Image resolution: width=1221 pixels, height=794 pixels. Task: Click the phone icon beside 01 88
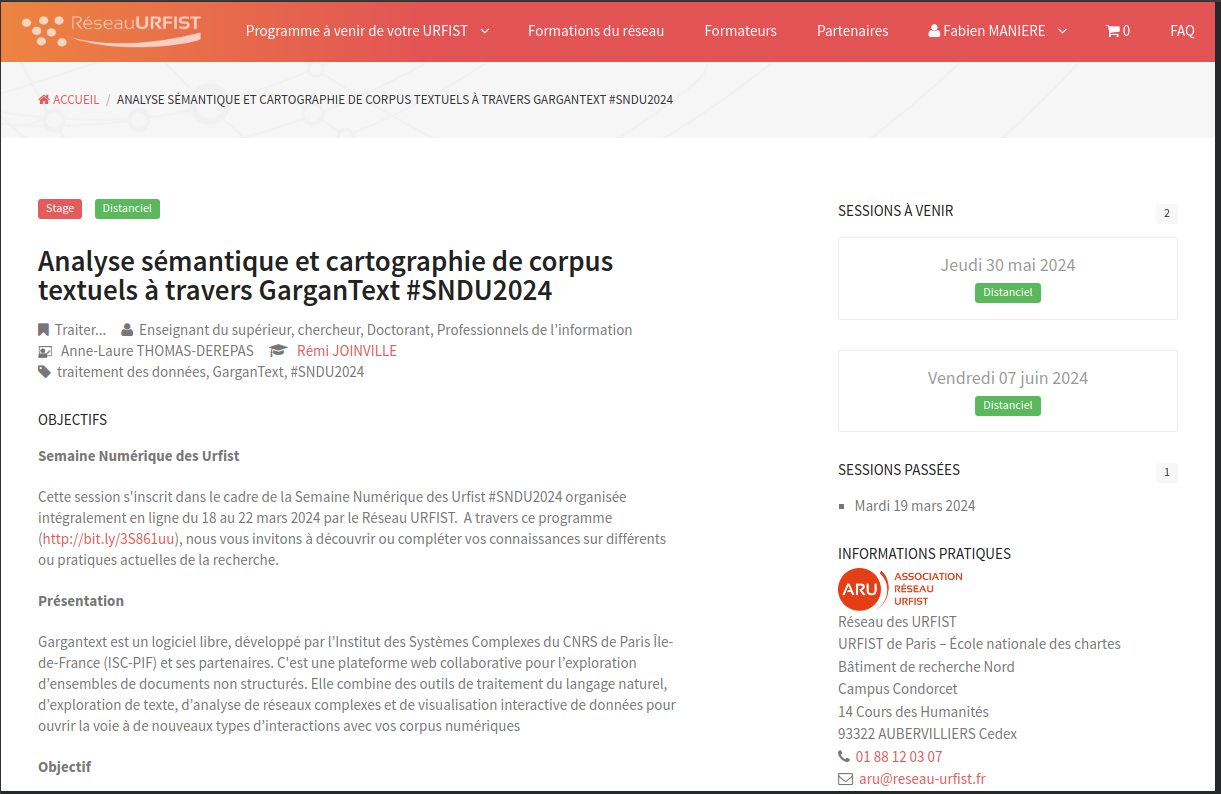click(844, 757)
